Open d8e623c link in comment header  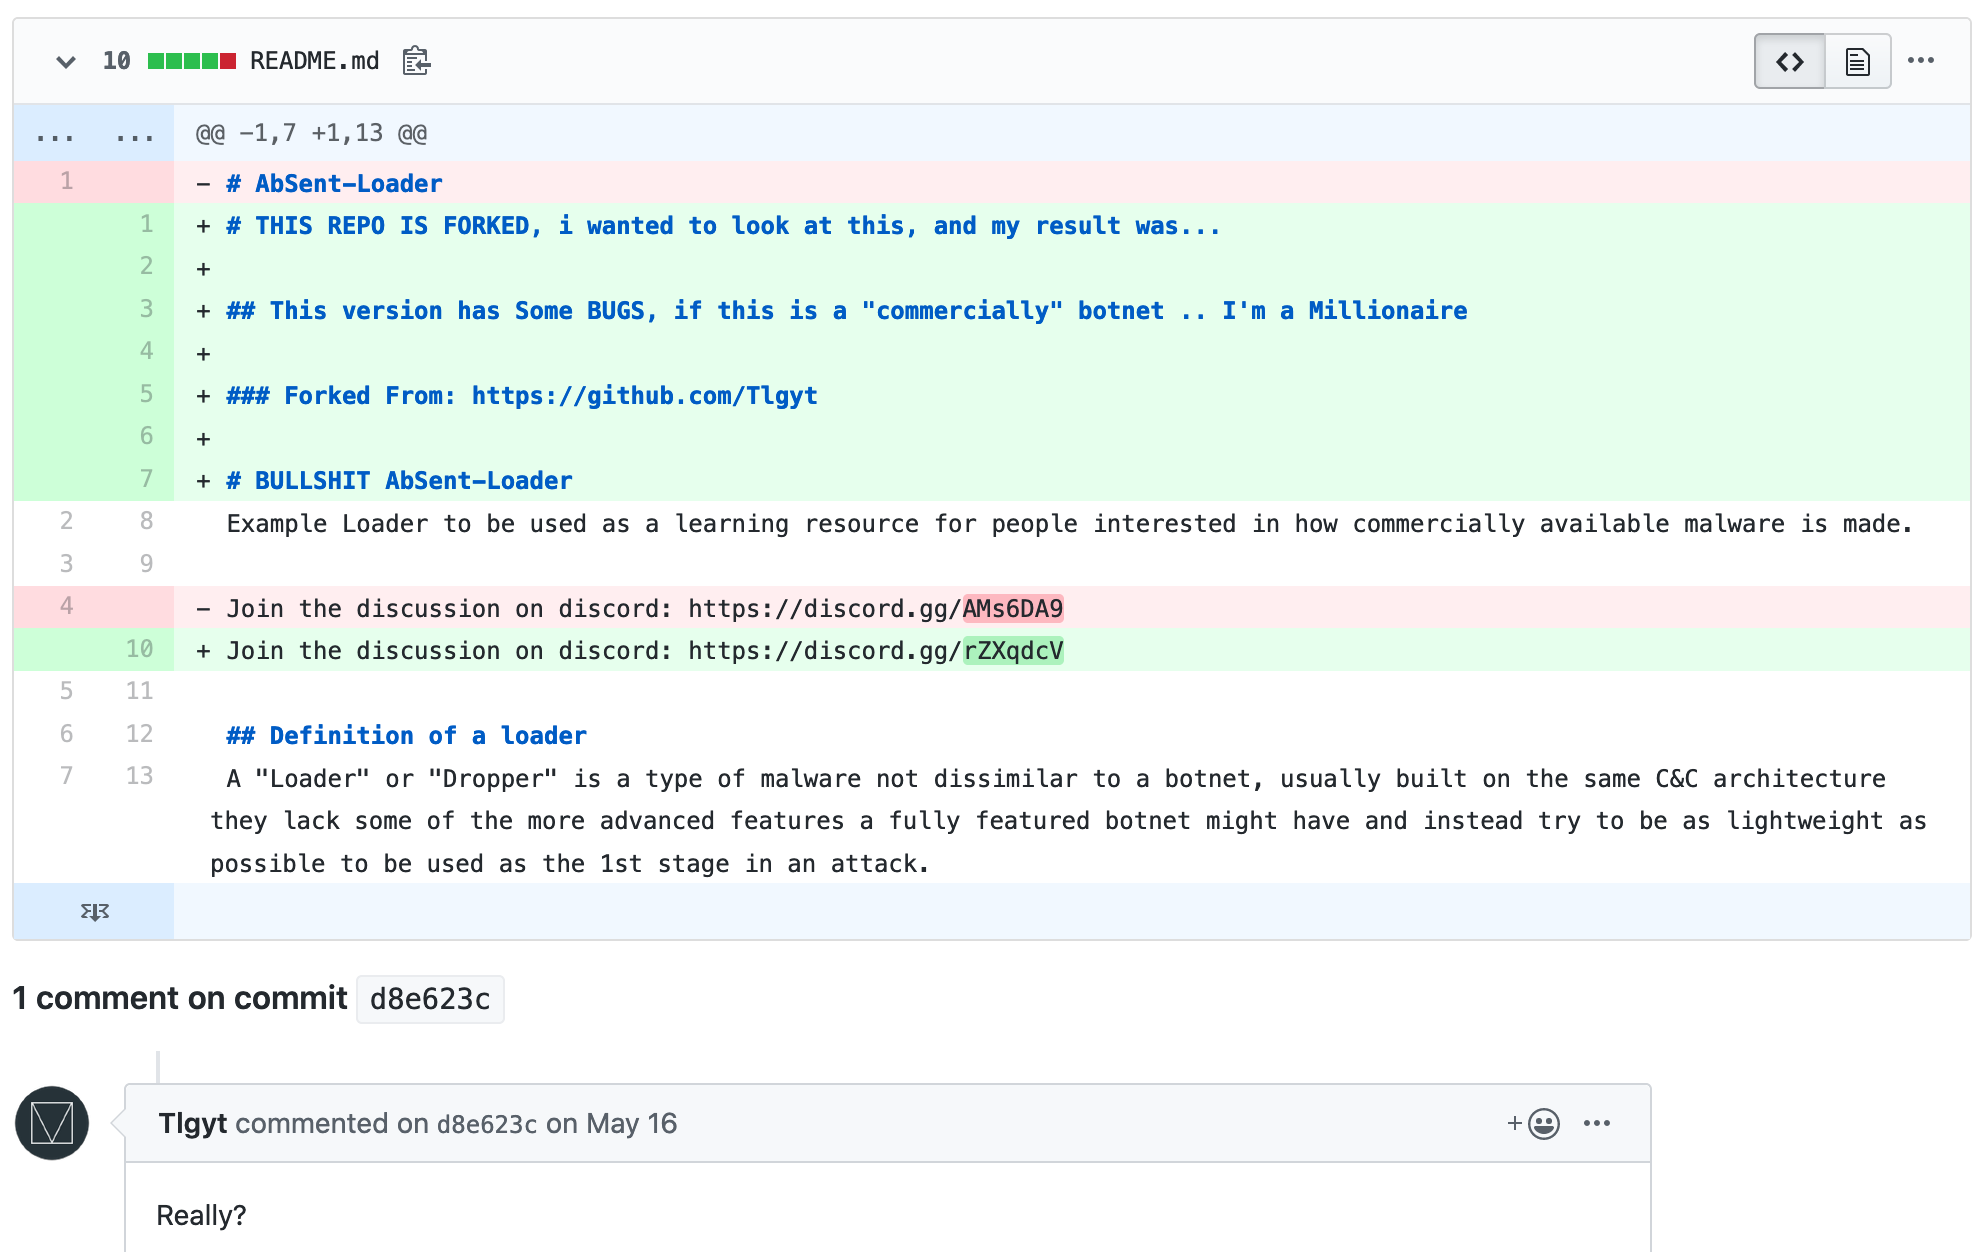(486, 1124)
